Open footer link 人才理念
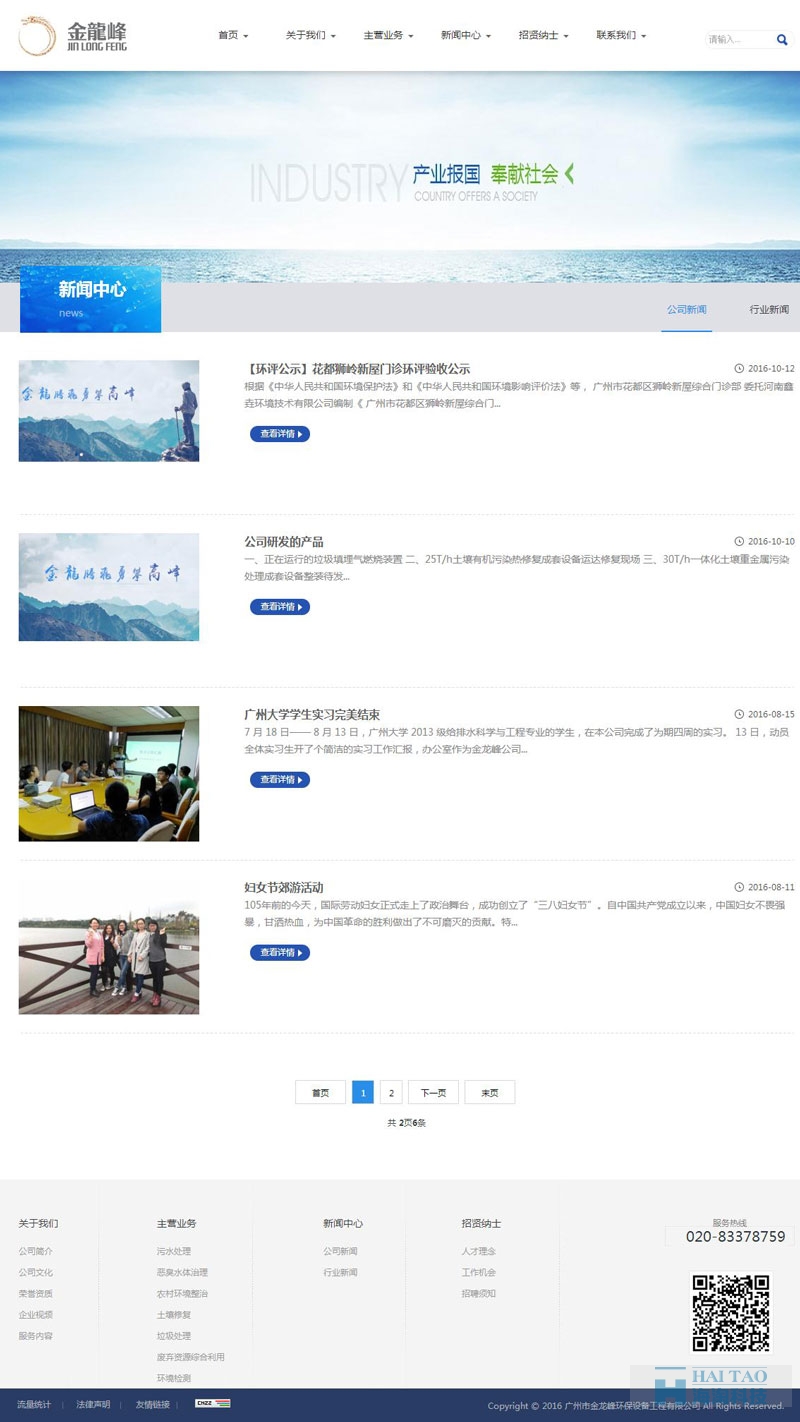 pyautogui.click(x=479, y=1252)
